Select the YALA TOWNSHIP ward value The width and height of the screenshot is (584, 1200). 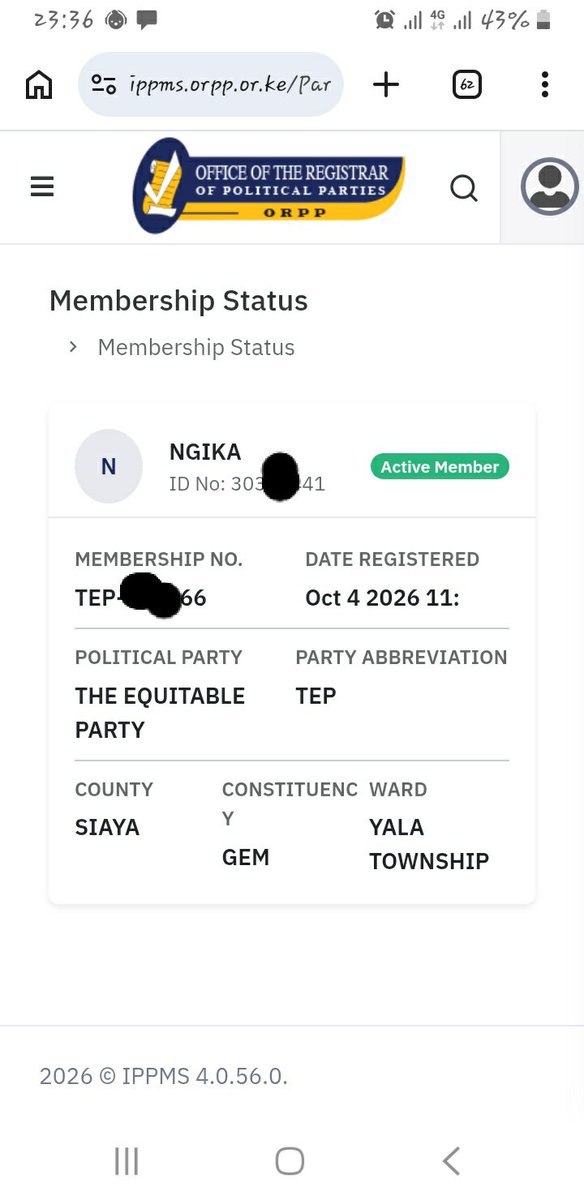429,844
